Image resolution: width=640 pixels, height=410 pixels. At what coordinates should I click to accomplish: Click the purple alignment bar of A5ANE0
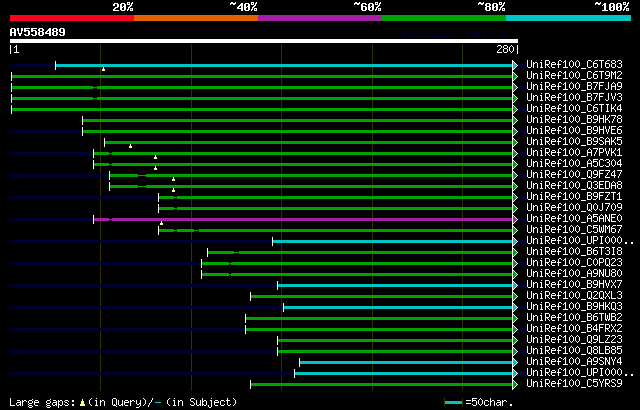coord(303,219)
